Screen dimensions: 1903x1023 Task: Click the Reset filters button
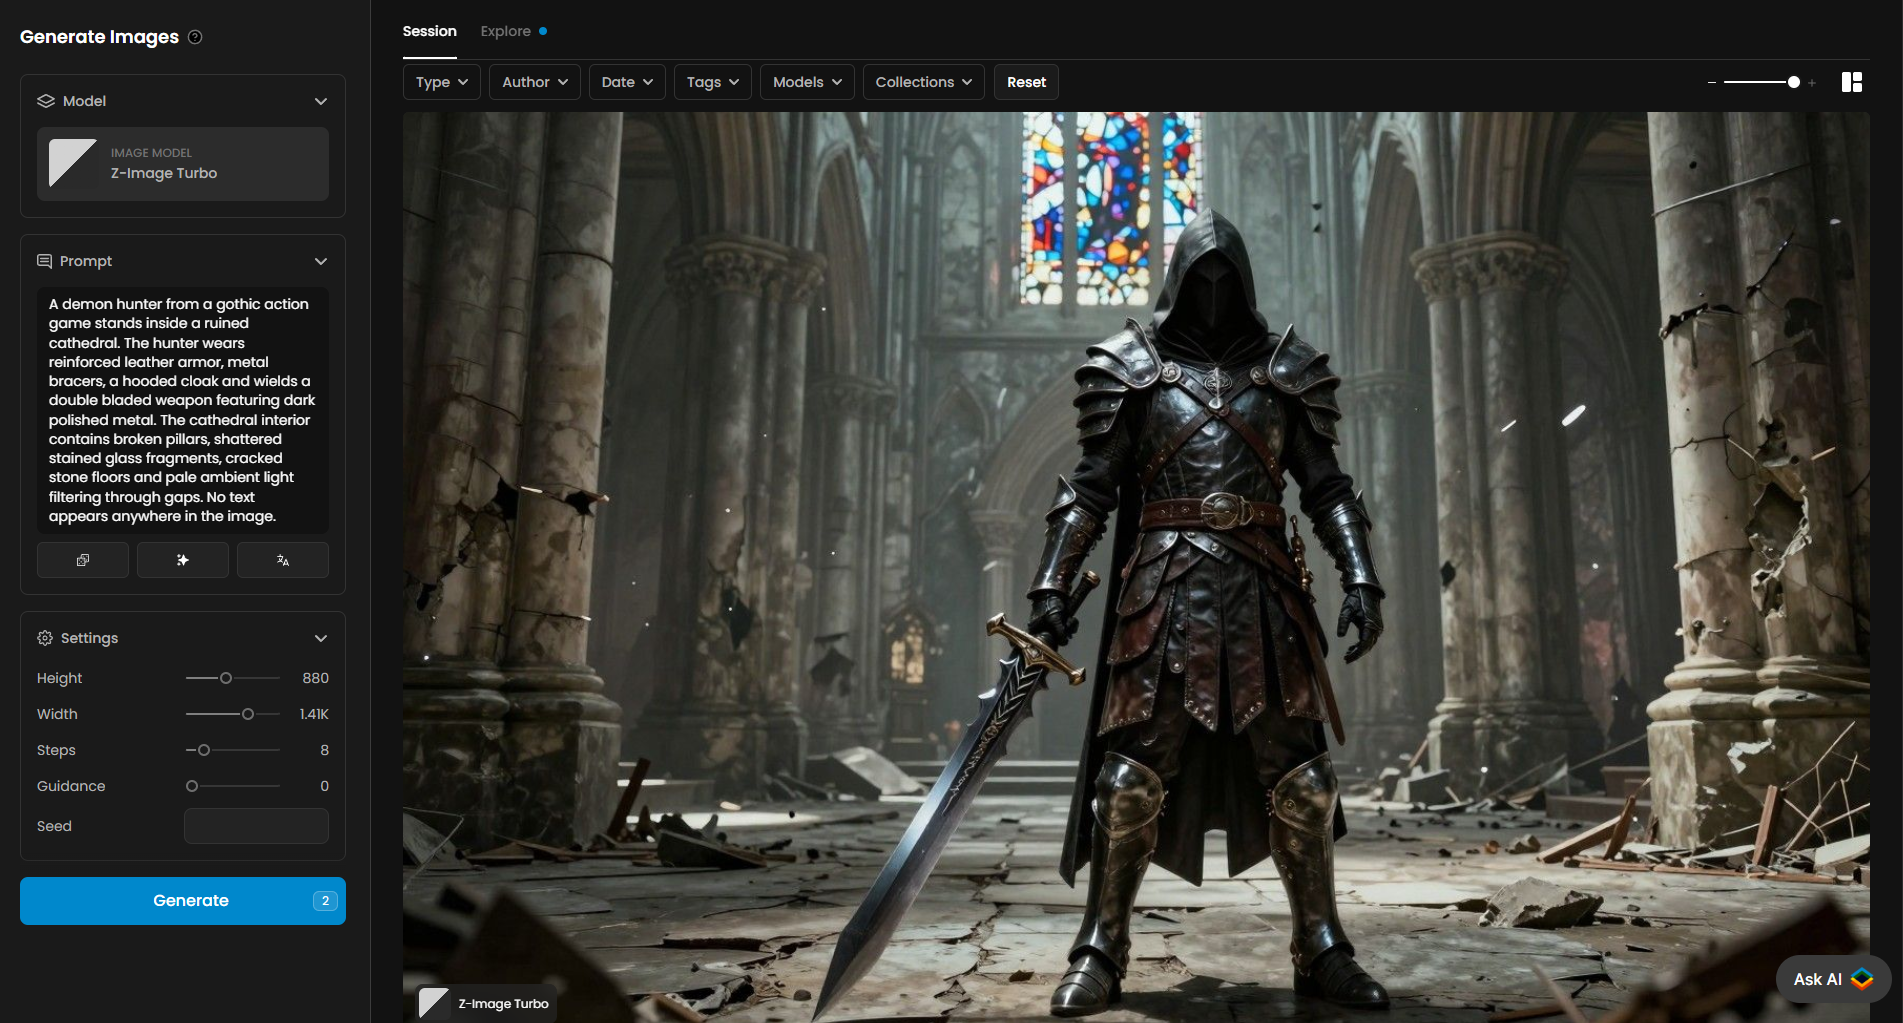coord(1026,82)
